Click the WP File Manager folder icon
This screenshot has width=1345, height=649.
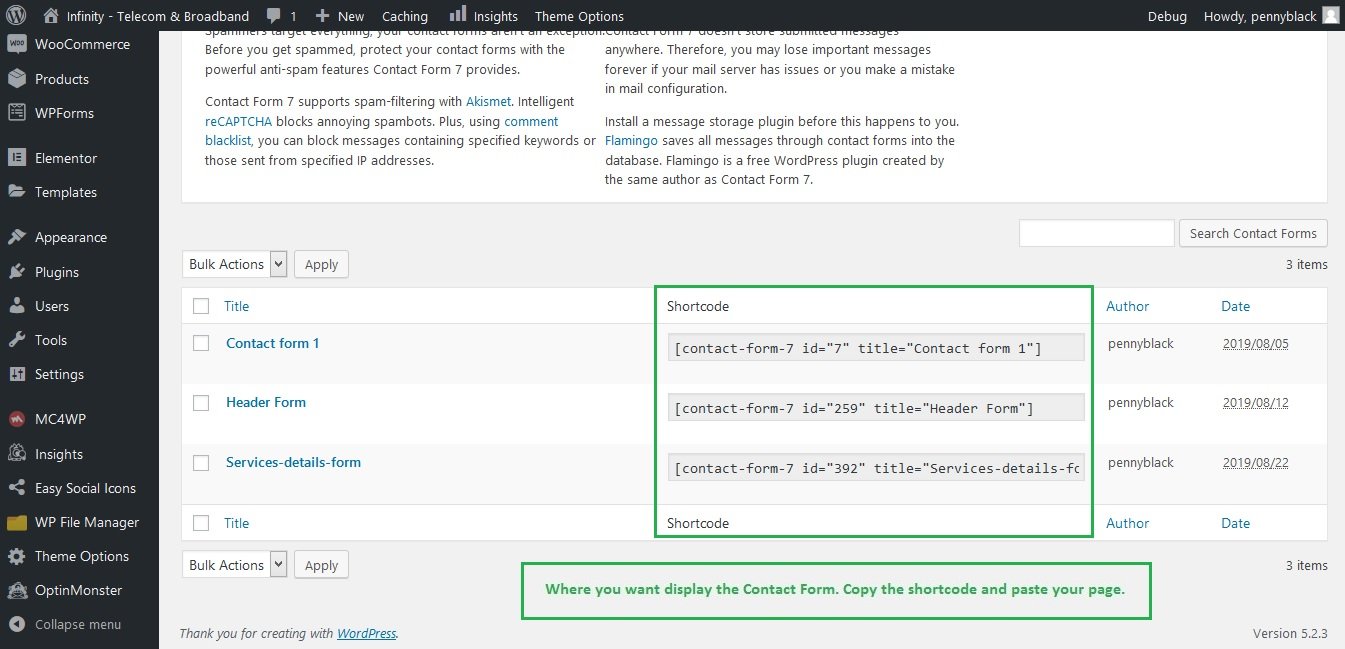pyautogui.click(x=16, y=522)
